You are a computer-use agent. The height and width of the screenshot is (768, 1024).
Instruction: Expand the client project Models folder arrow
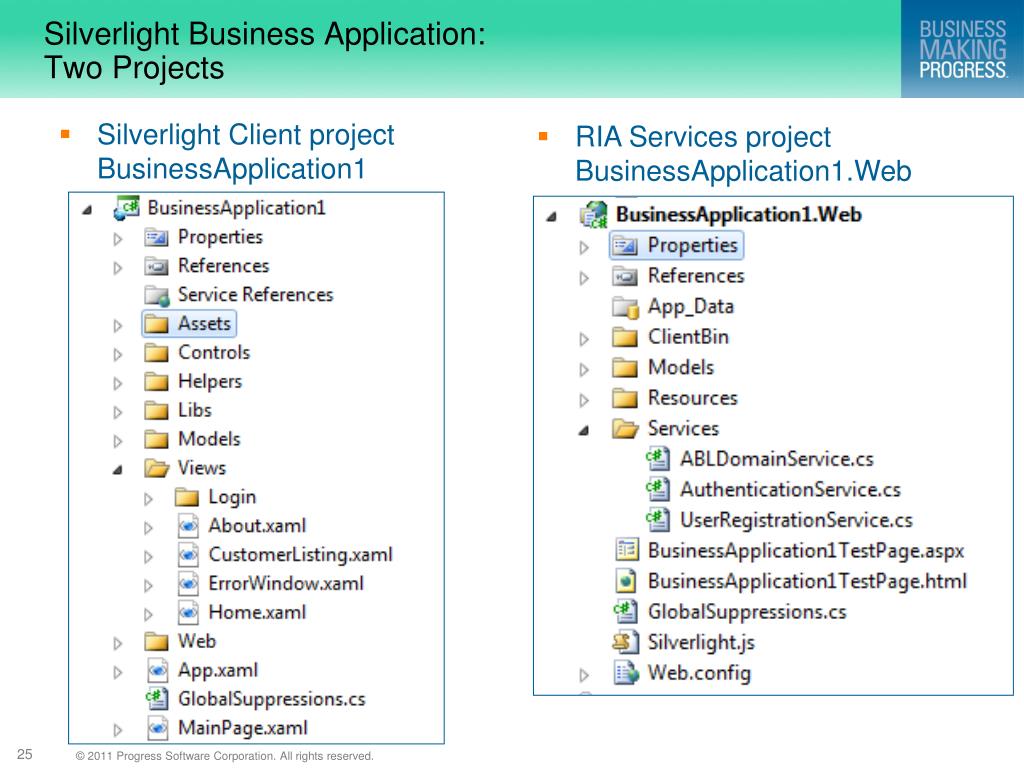118,441
